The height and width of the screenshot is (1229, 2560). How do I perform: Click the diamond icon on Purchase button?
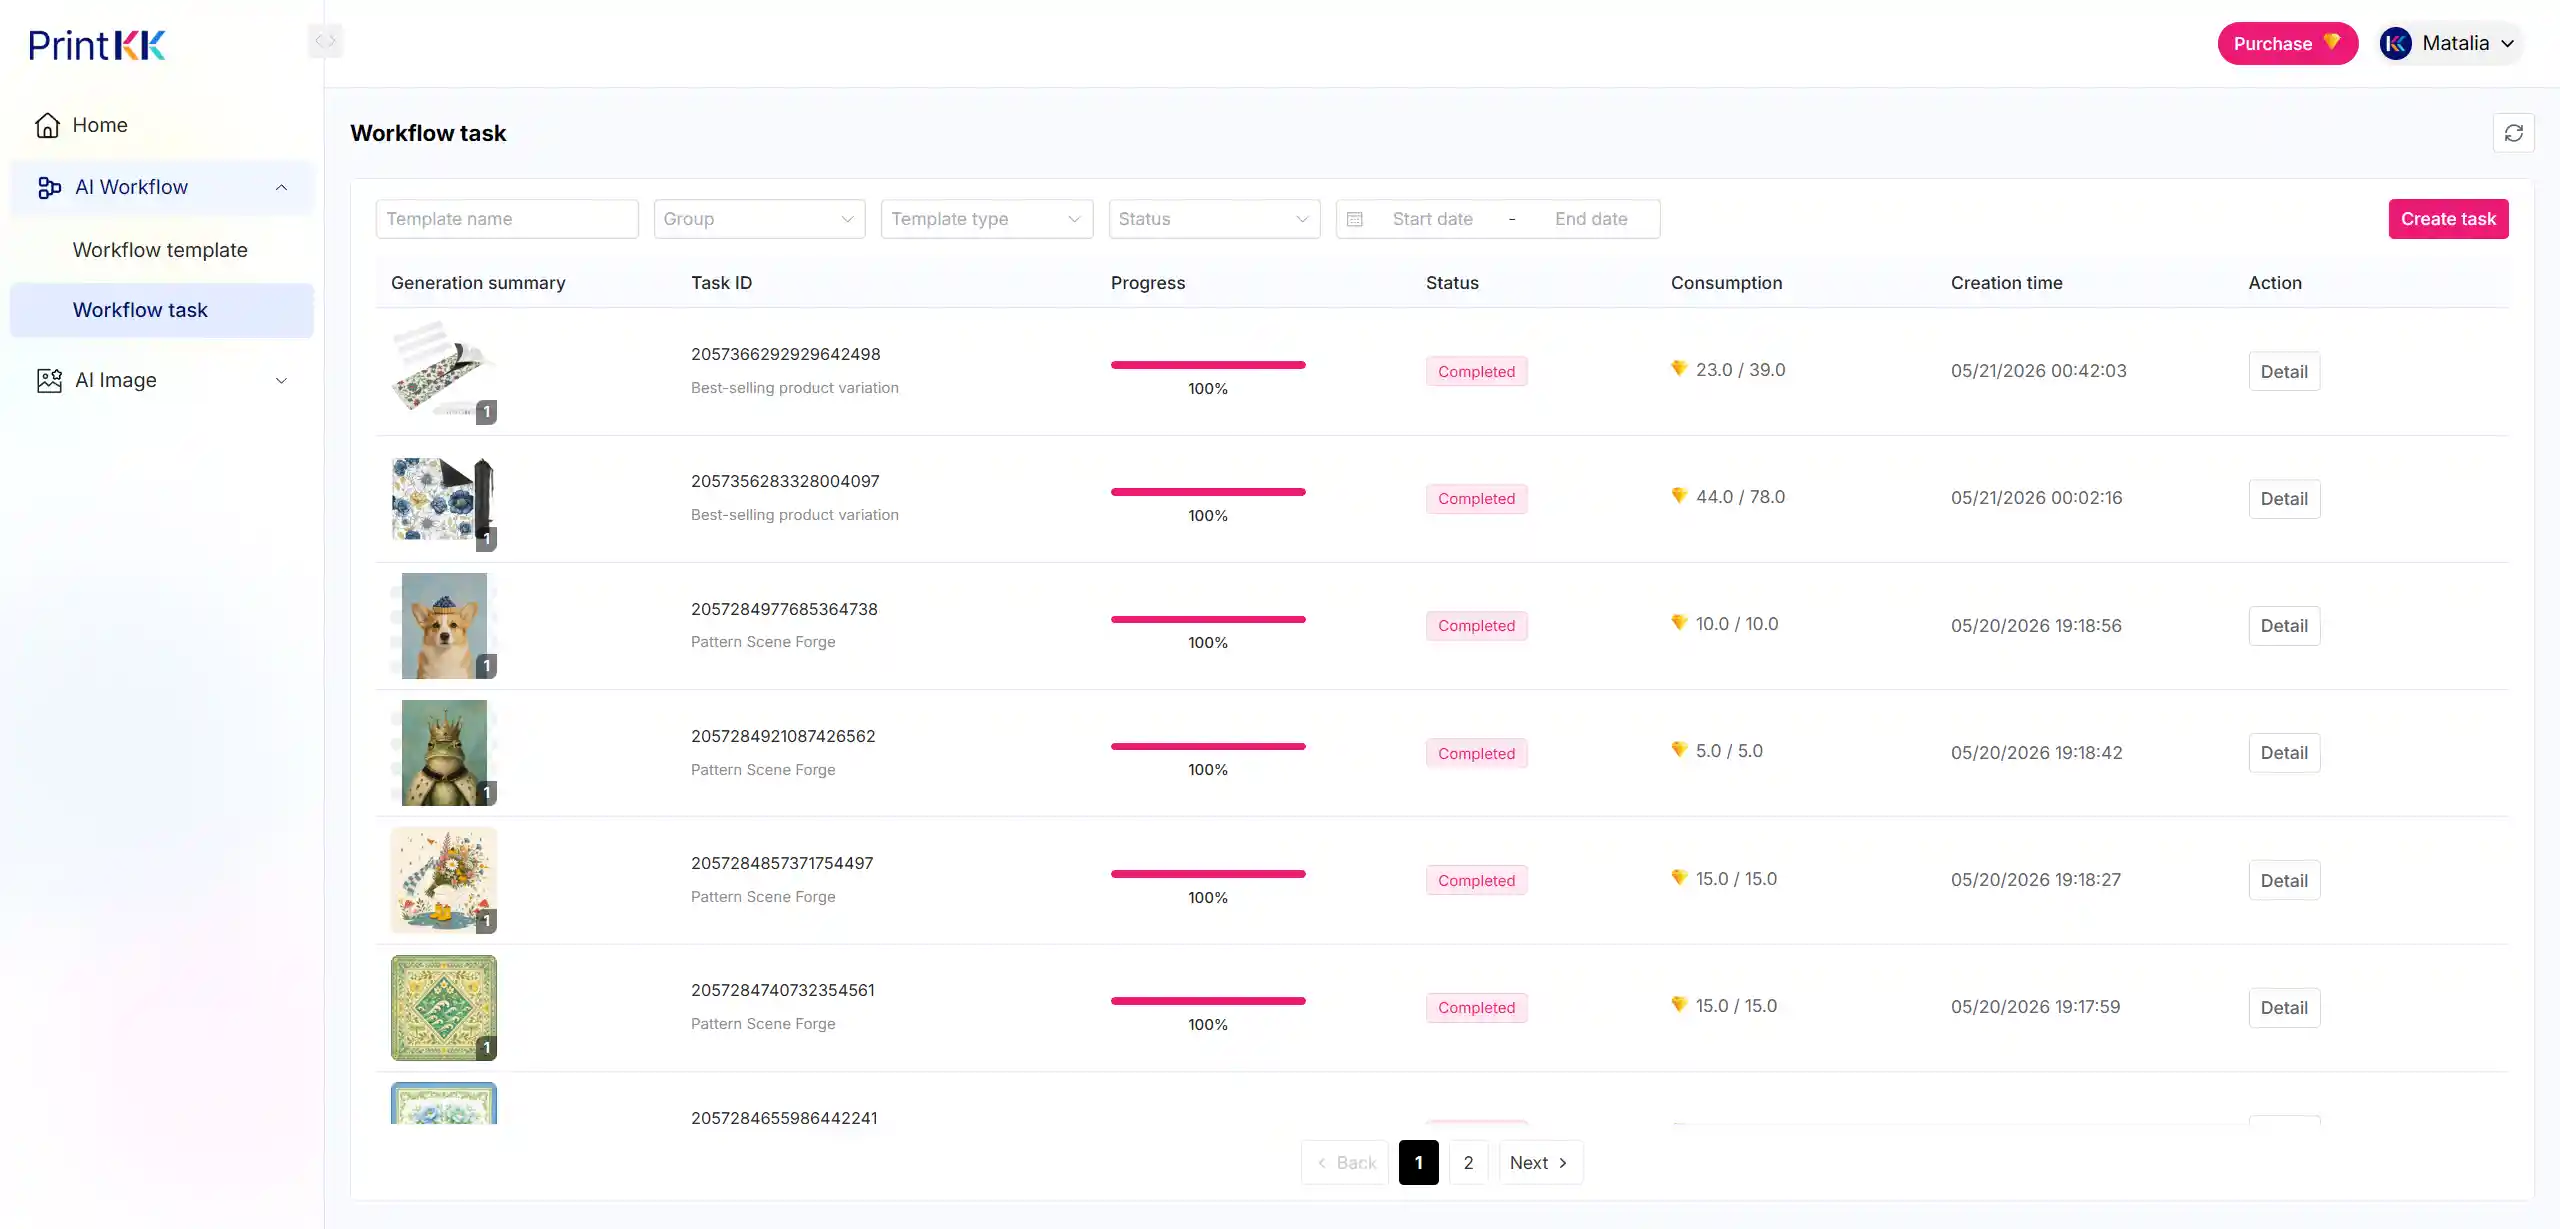click(x=2331, y=42)
